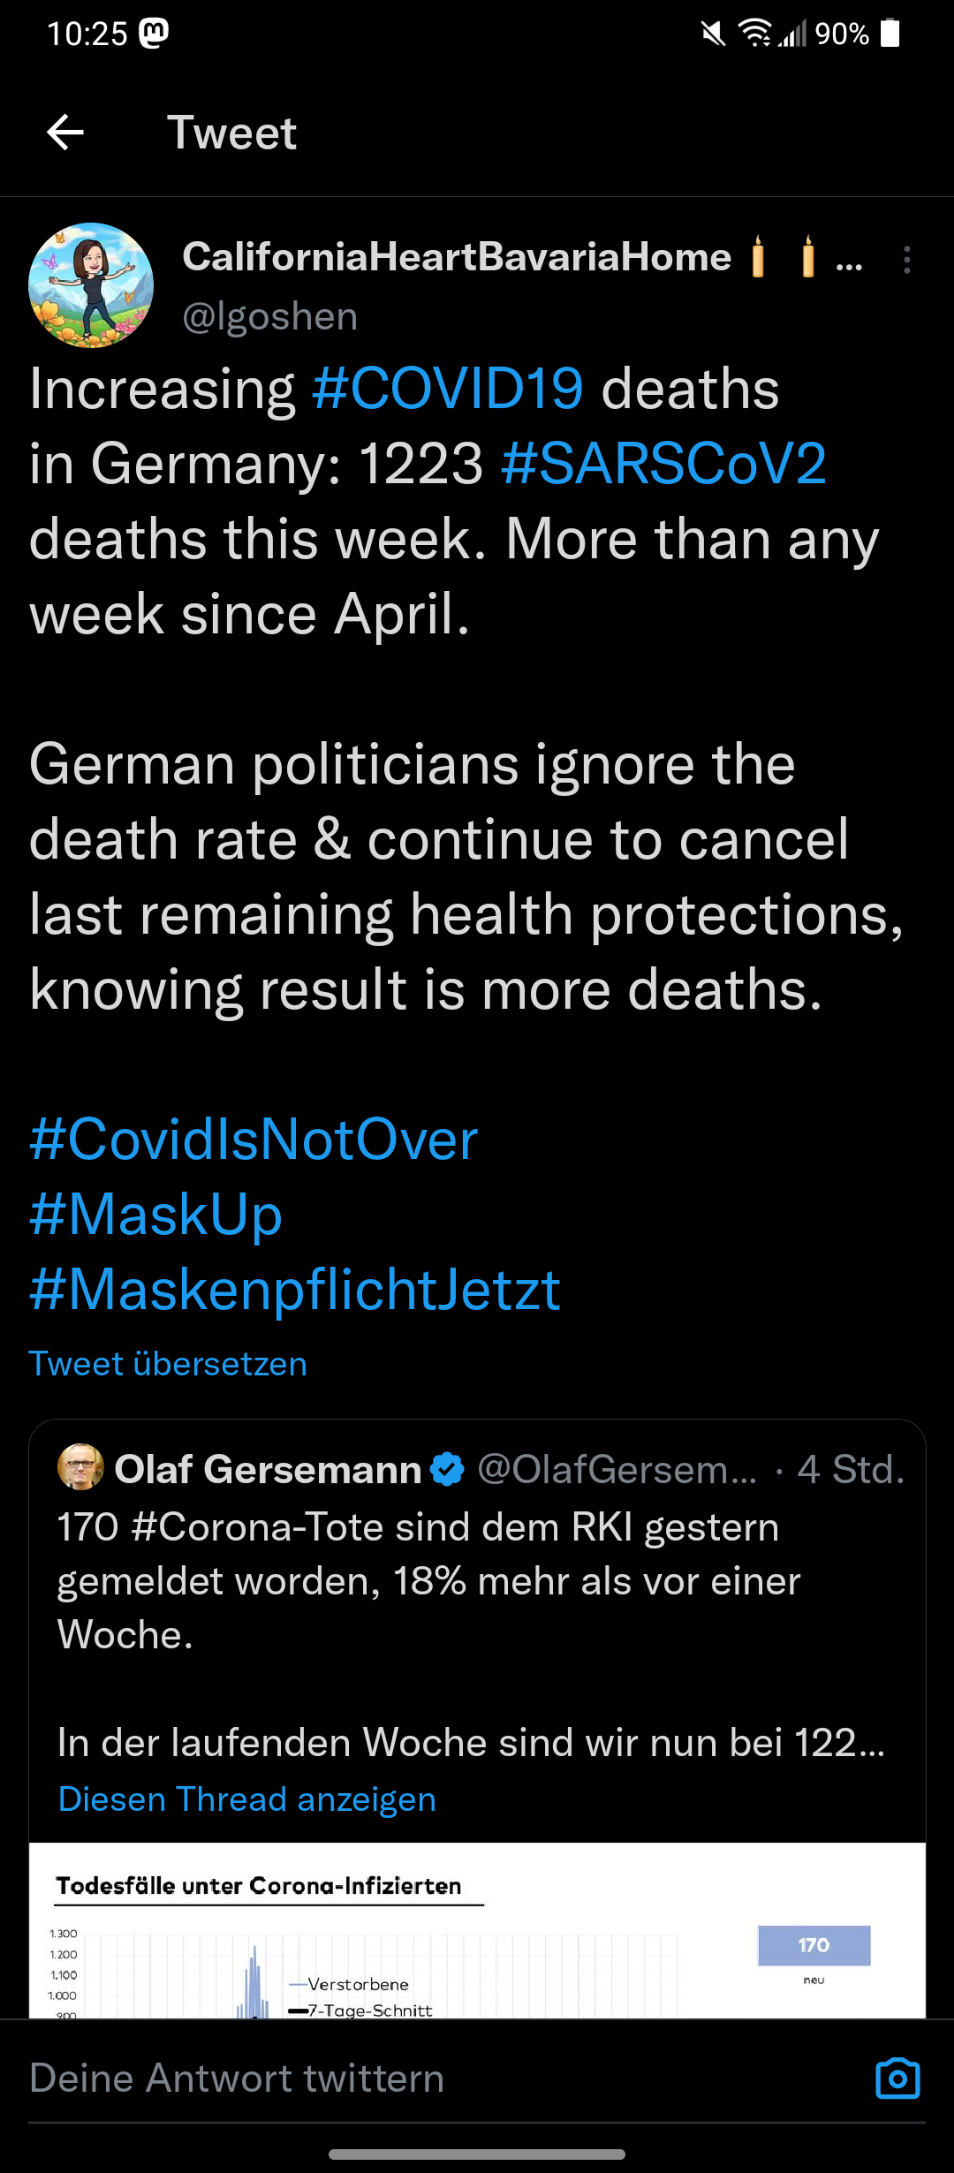Open the #CovidIsNotOver hashtag
The height and width of the screenshot is (2173, 954).
pyautogui.click(x=254, y=1140)
